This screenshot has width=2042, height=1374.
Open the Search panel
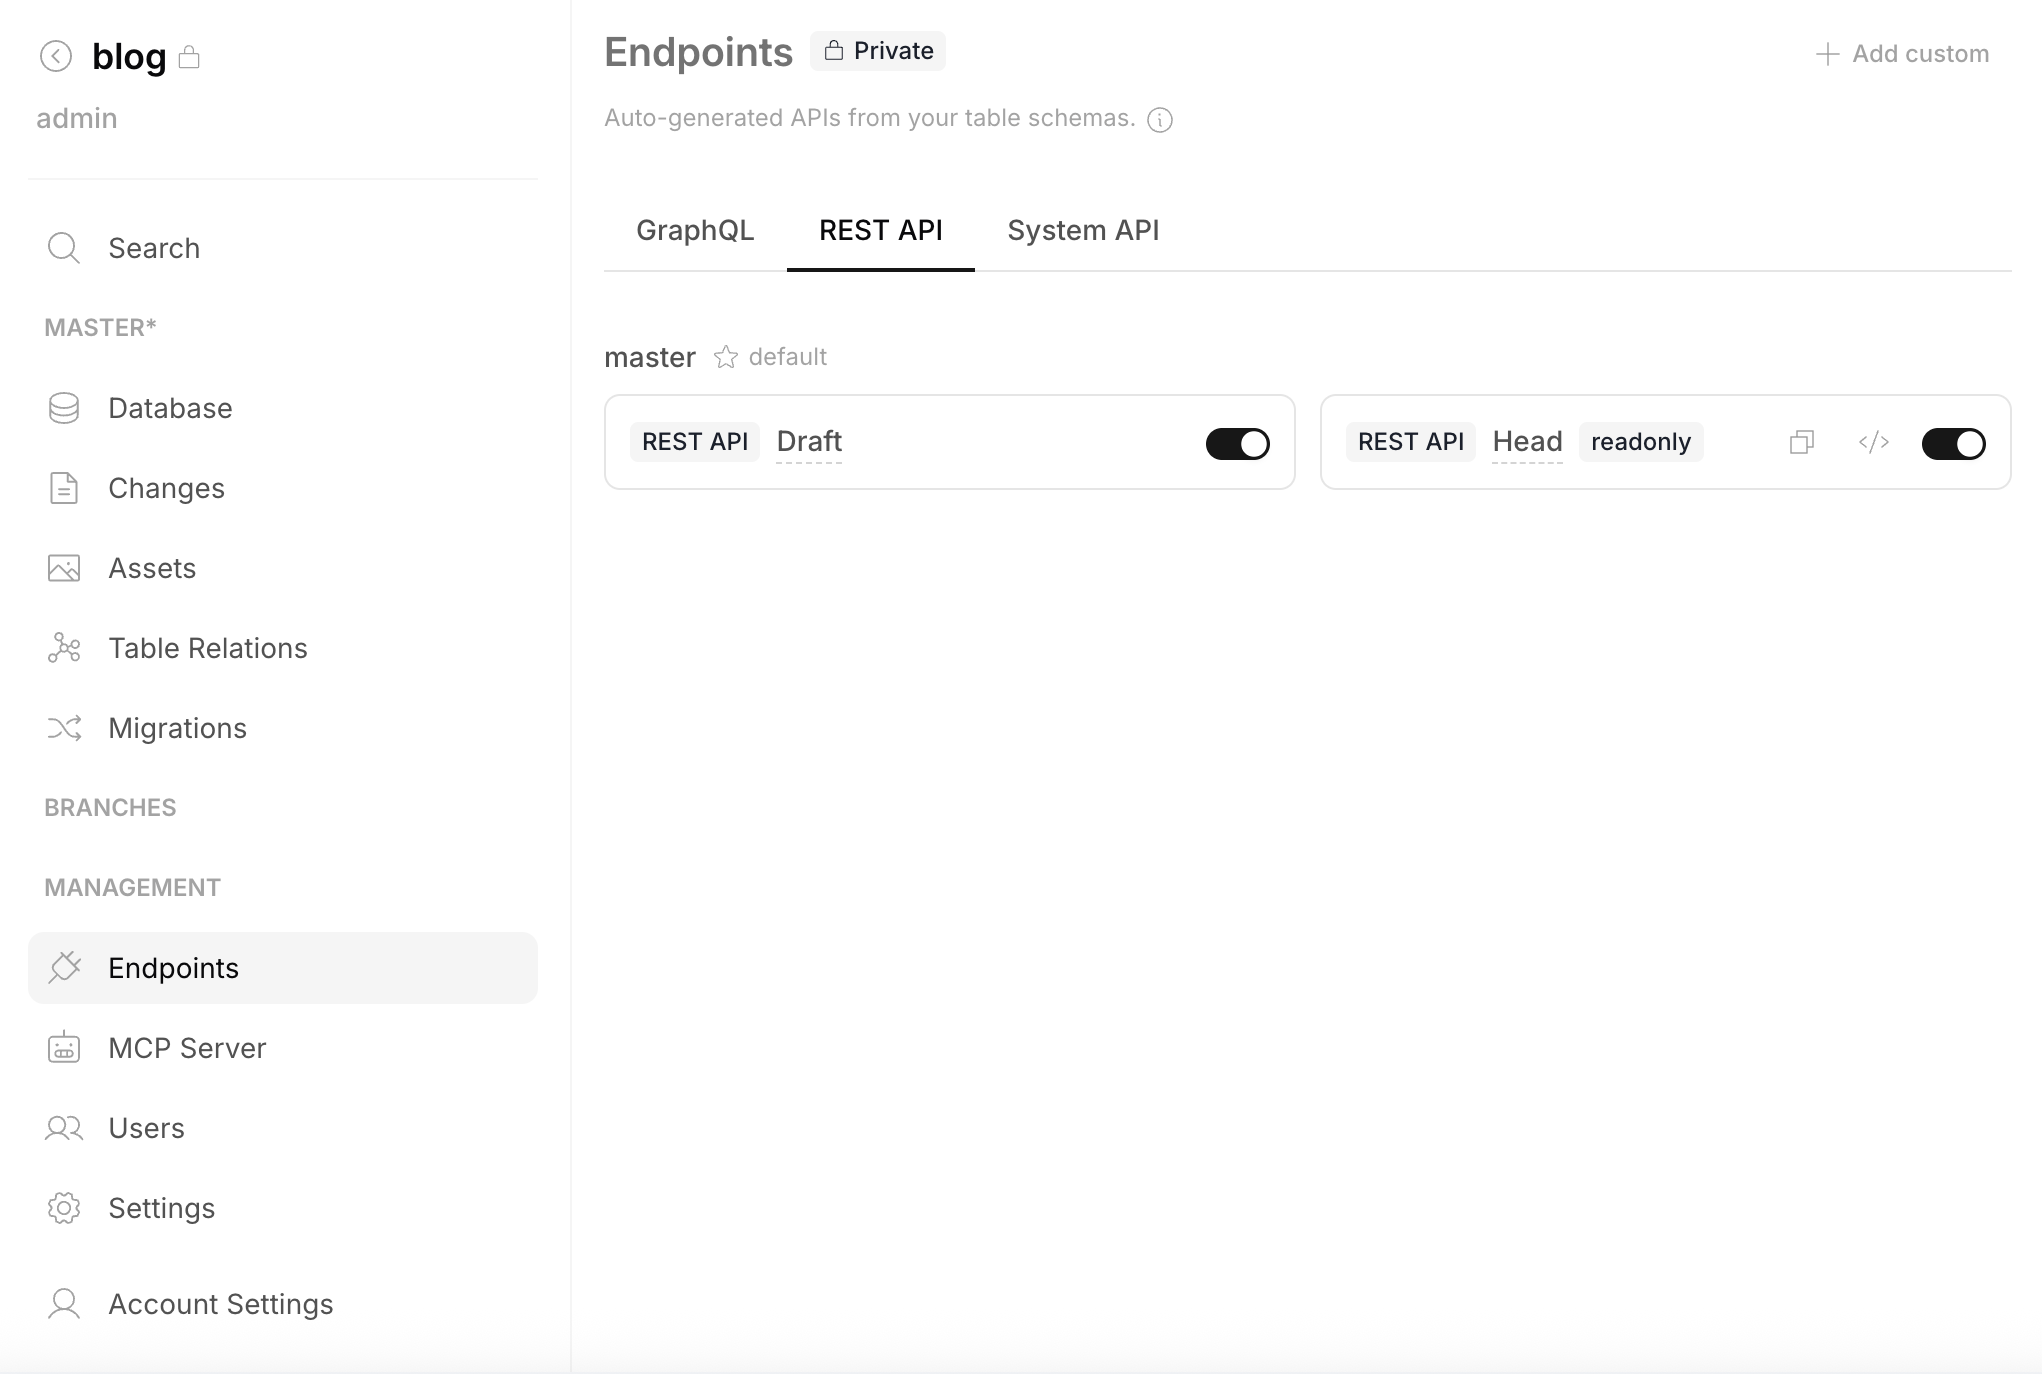[153, 247]
